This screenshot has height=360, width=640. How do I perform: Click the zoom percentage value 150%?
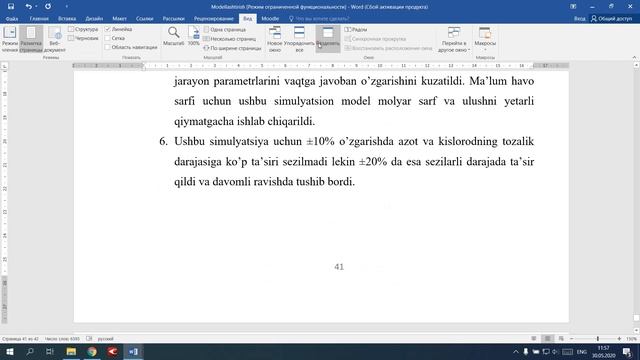tap(631, 339)
